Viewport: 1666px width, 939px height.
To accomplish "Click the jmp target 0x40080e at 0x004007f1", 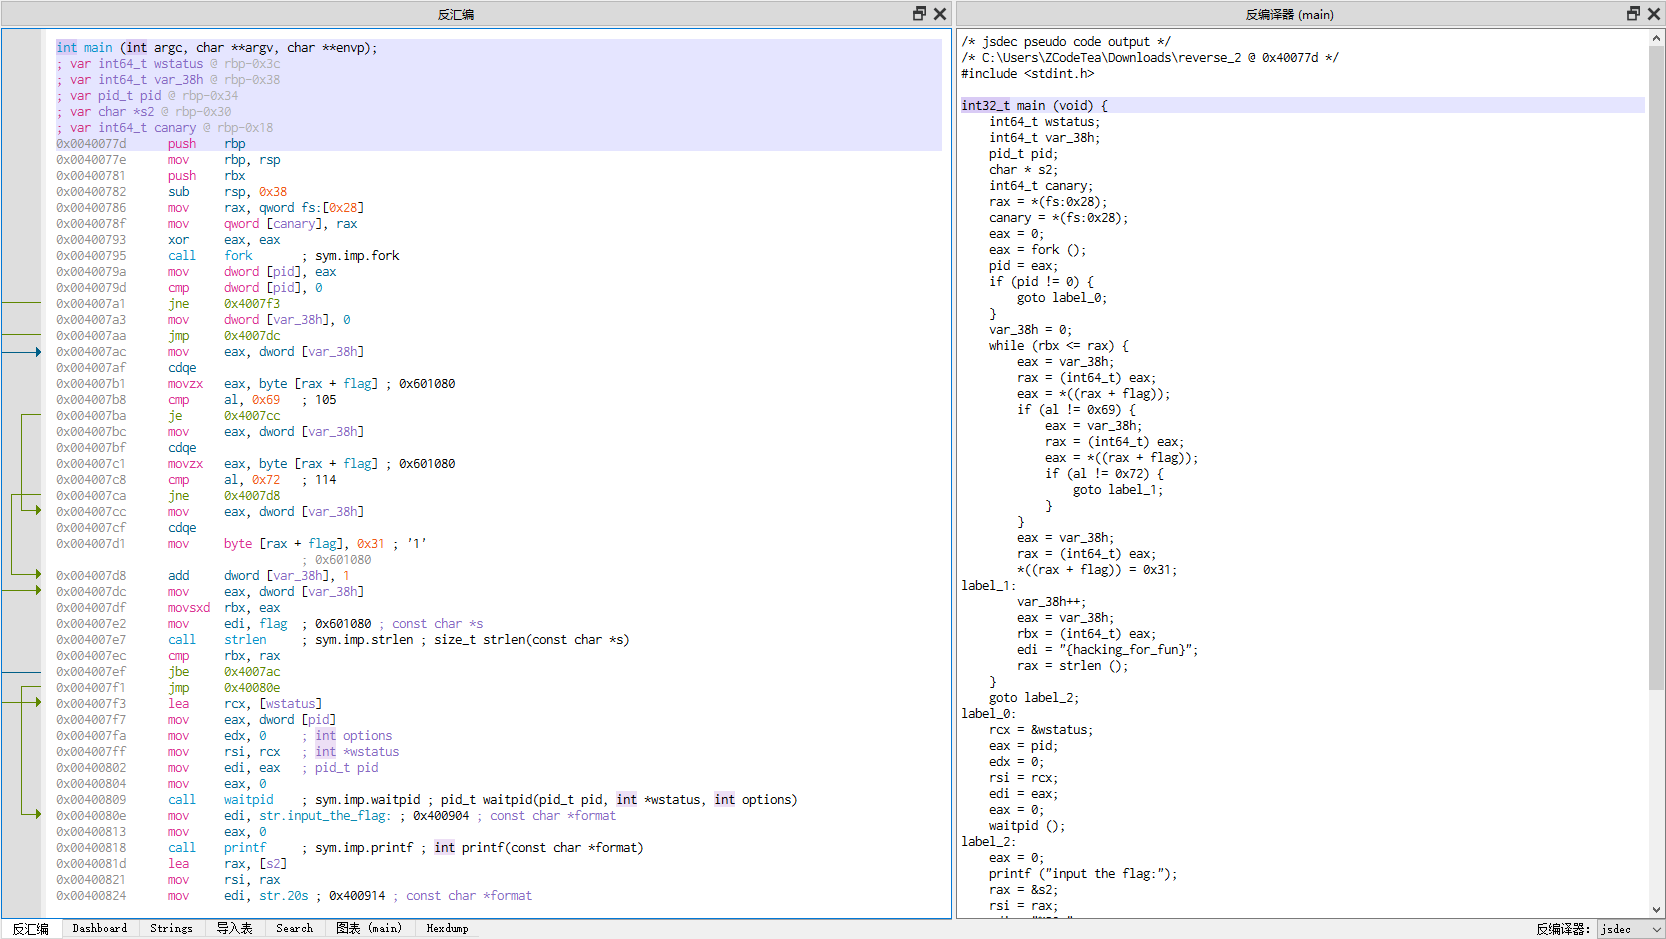I will pos(252,688).
